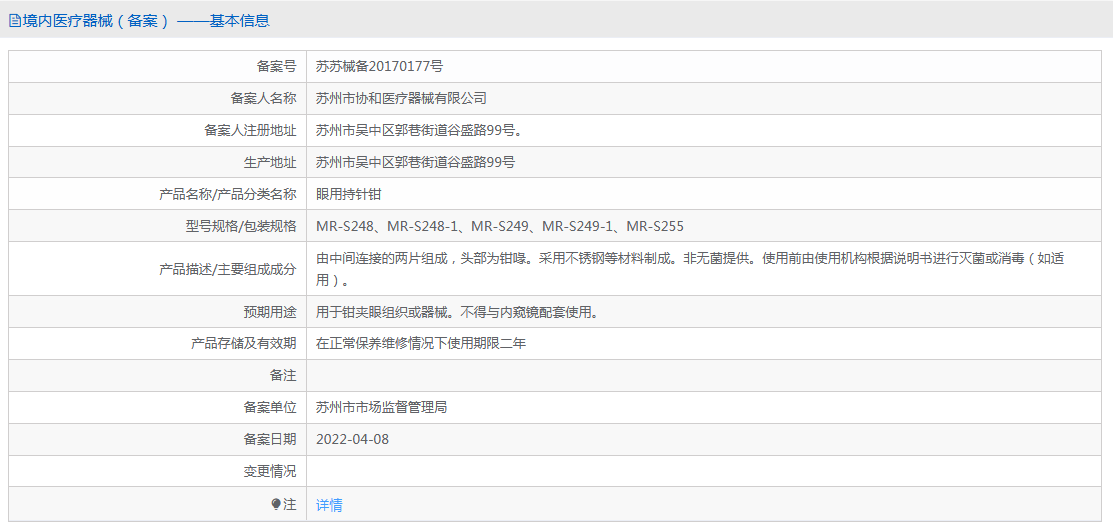Click the 备案人注册地址 label
Screen dimensions: 1113x531
coord(250,131)
